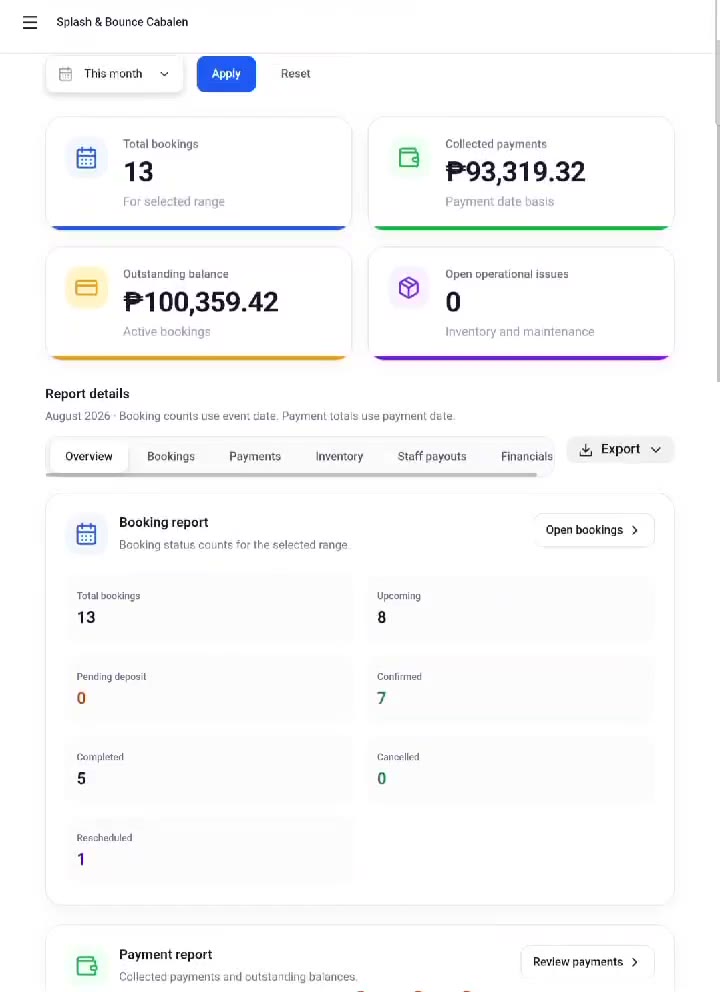The image size is (720, 992).
Task: Click the Total bookings calendar icon
Action: [87, 158]
